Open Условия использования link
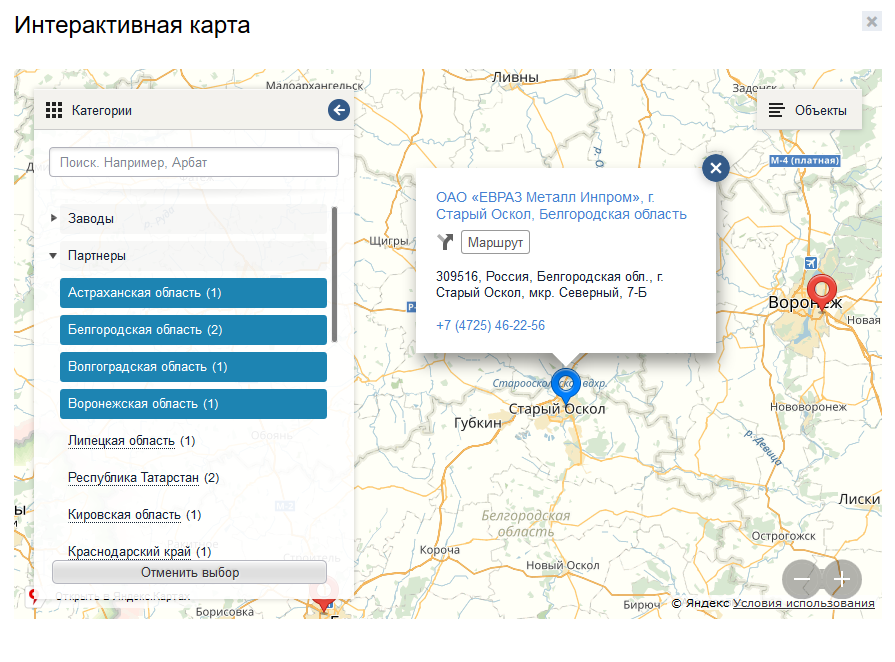895x662 pixels. [803, 603]
